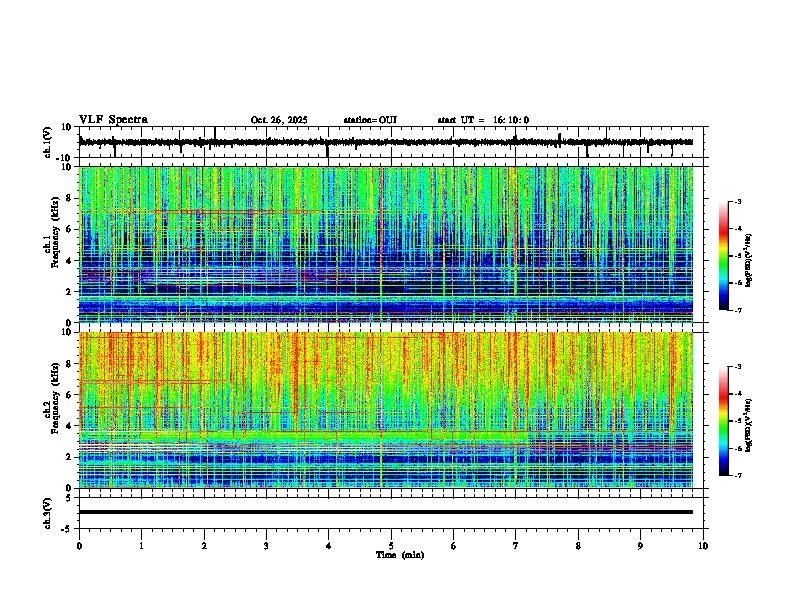This screenshot has width=792, height=612.
Task: Click the ch.1 spectrogram color scale bar
Action: [x=723, y=256]
